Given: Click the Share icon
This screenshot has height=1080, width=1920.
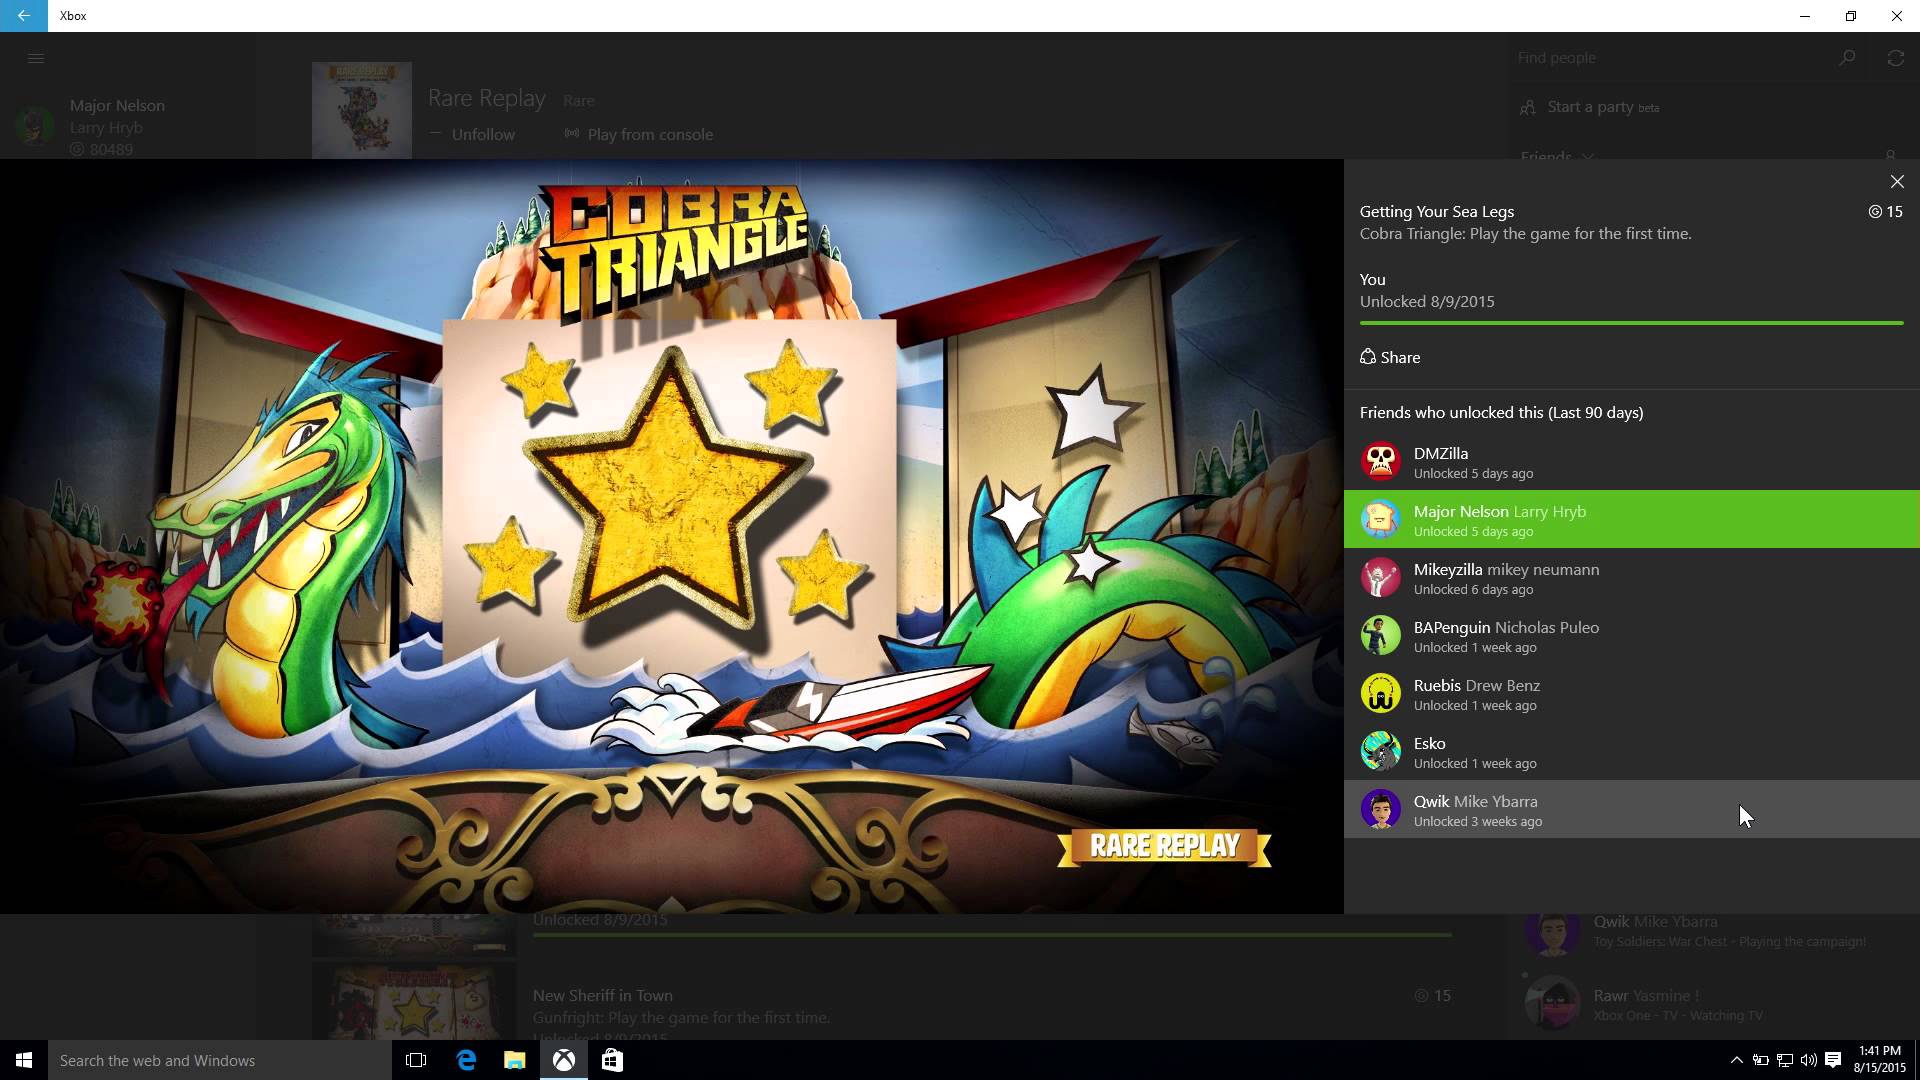Looking at the screenshot, I should pos(1368,357).
